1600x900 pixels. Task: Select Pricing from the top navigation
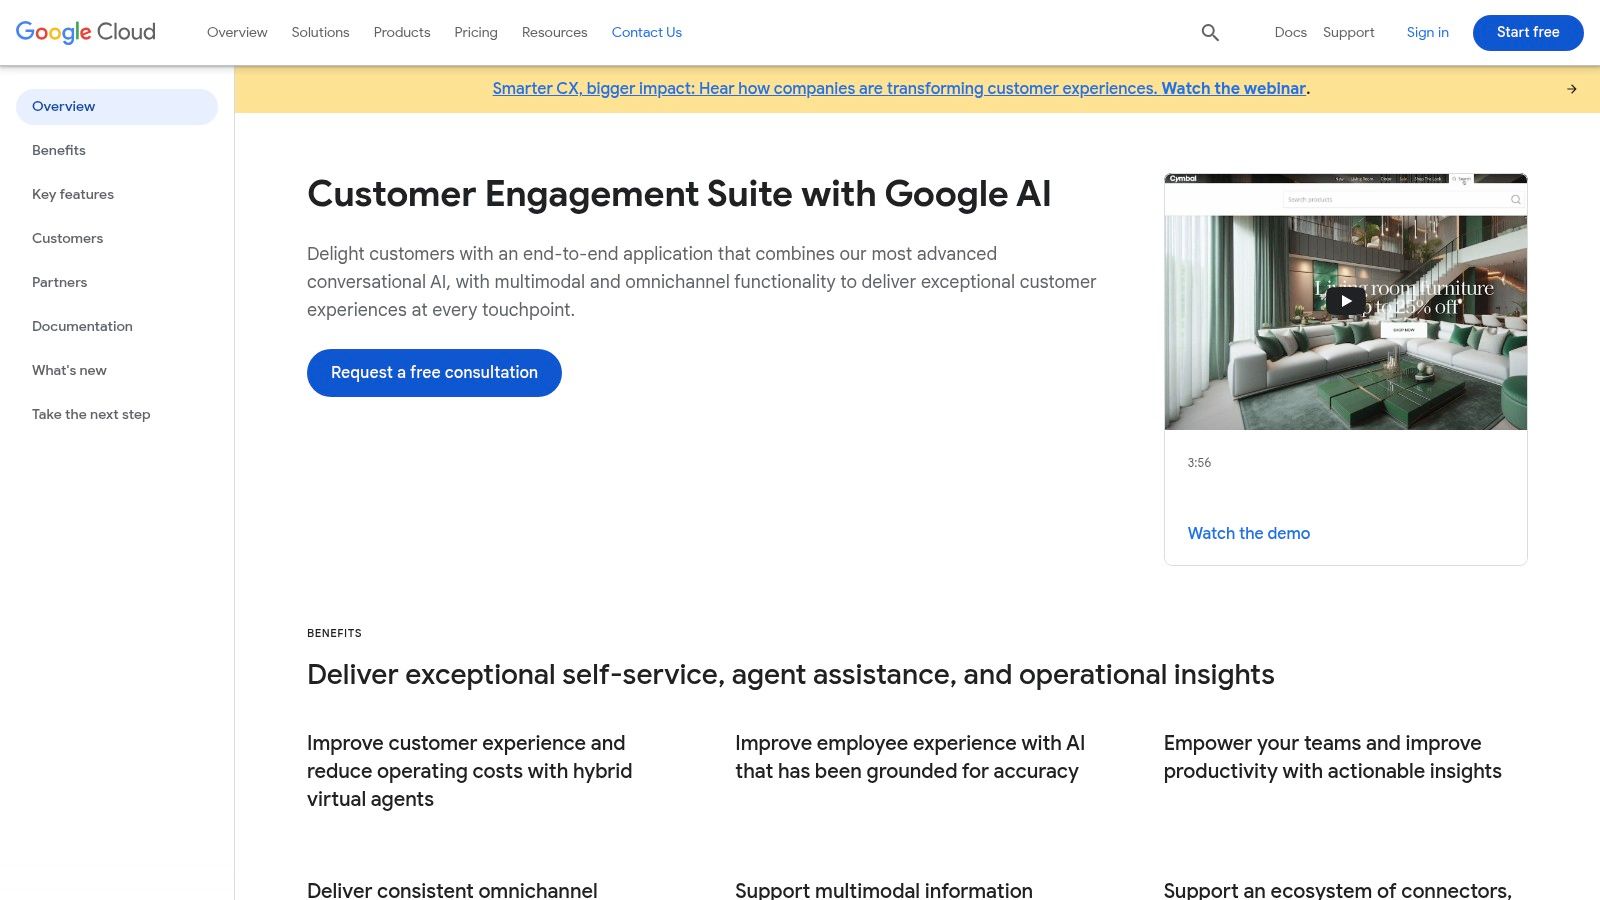coord(475,32)
